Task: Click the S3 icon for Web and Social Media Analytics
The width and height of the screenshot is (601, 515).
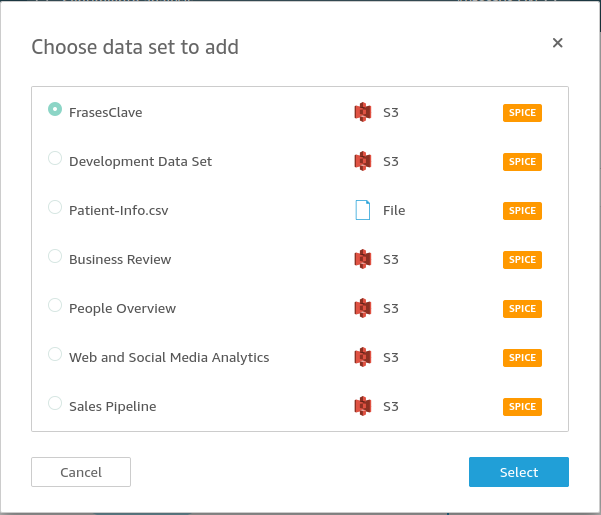Action: point(362,358)
